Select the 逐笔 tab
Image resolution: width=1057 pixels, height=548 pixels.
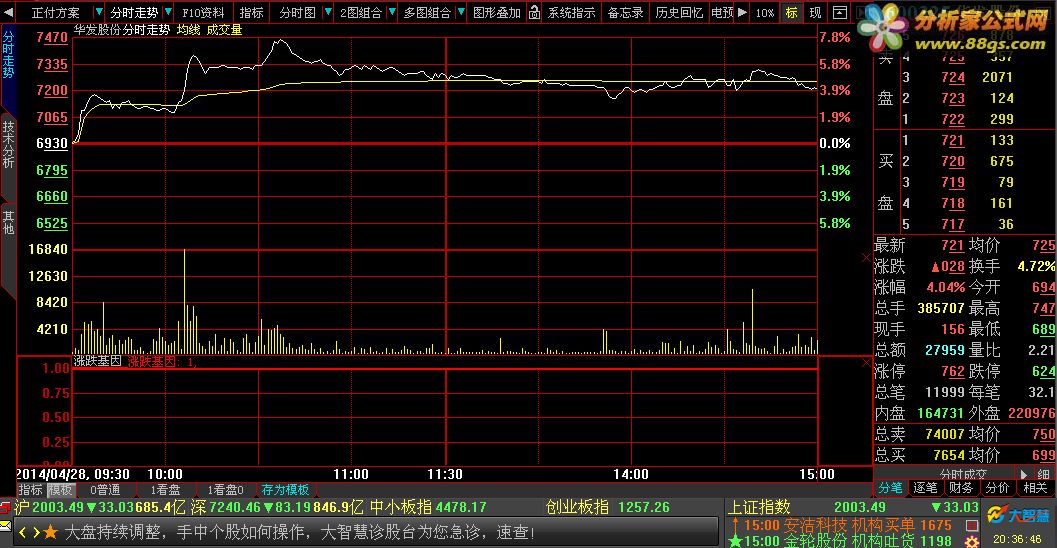(x=925, y=488)
